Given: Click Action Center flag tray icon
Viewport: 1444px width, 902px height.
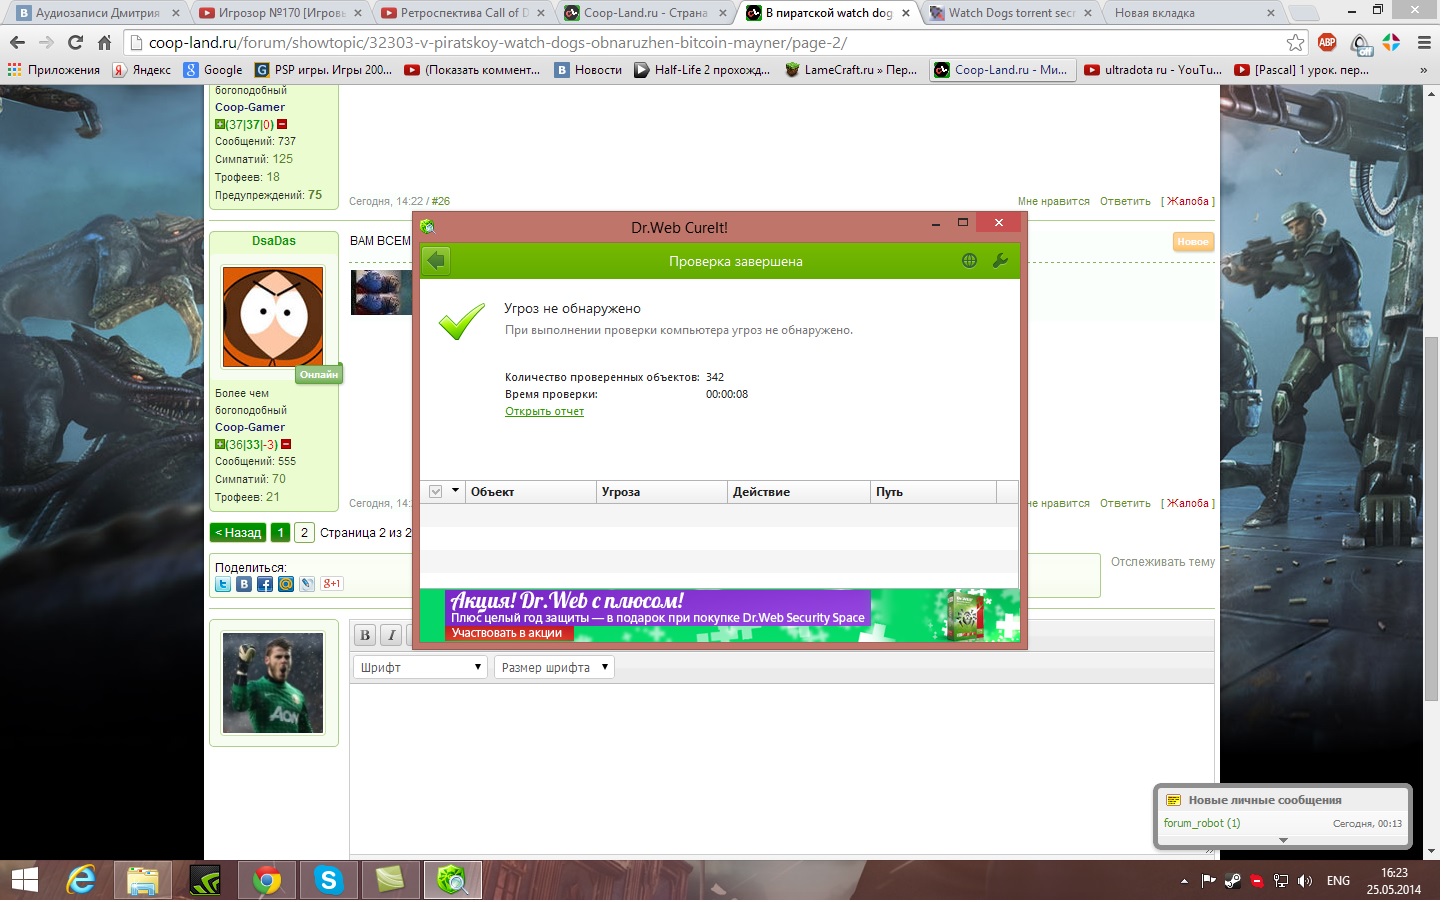Looking at the screenshot, I should [1209, 882].
